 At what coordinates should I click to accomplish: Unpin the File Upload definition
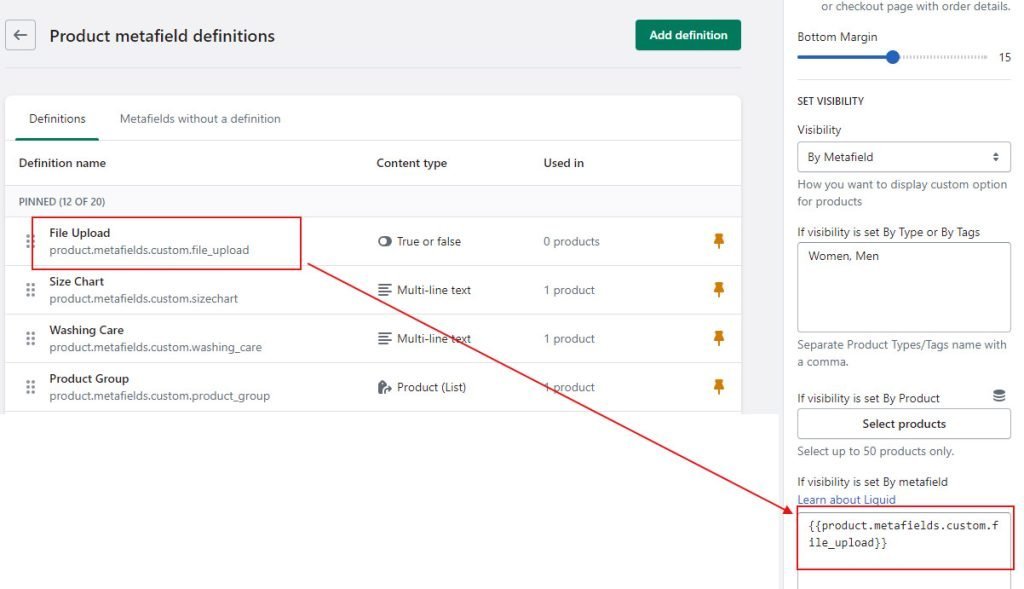pyautogui.click(x=718, y=241)
